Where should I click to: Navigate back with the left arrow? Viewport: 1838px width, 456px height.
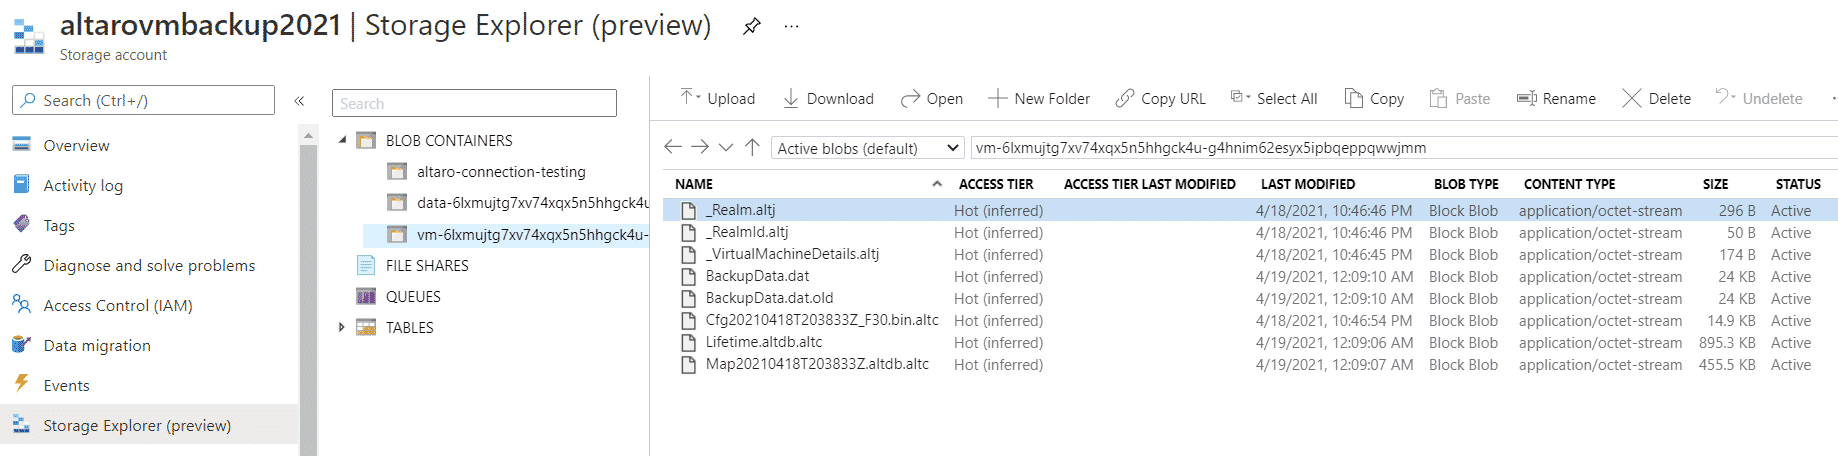pyautogui.click(x=673, y=147)
